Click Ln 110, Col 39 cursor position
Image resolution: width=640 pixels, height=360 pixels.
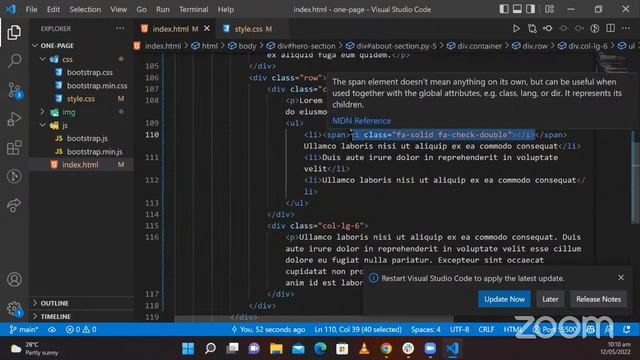(358, 329)
